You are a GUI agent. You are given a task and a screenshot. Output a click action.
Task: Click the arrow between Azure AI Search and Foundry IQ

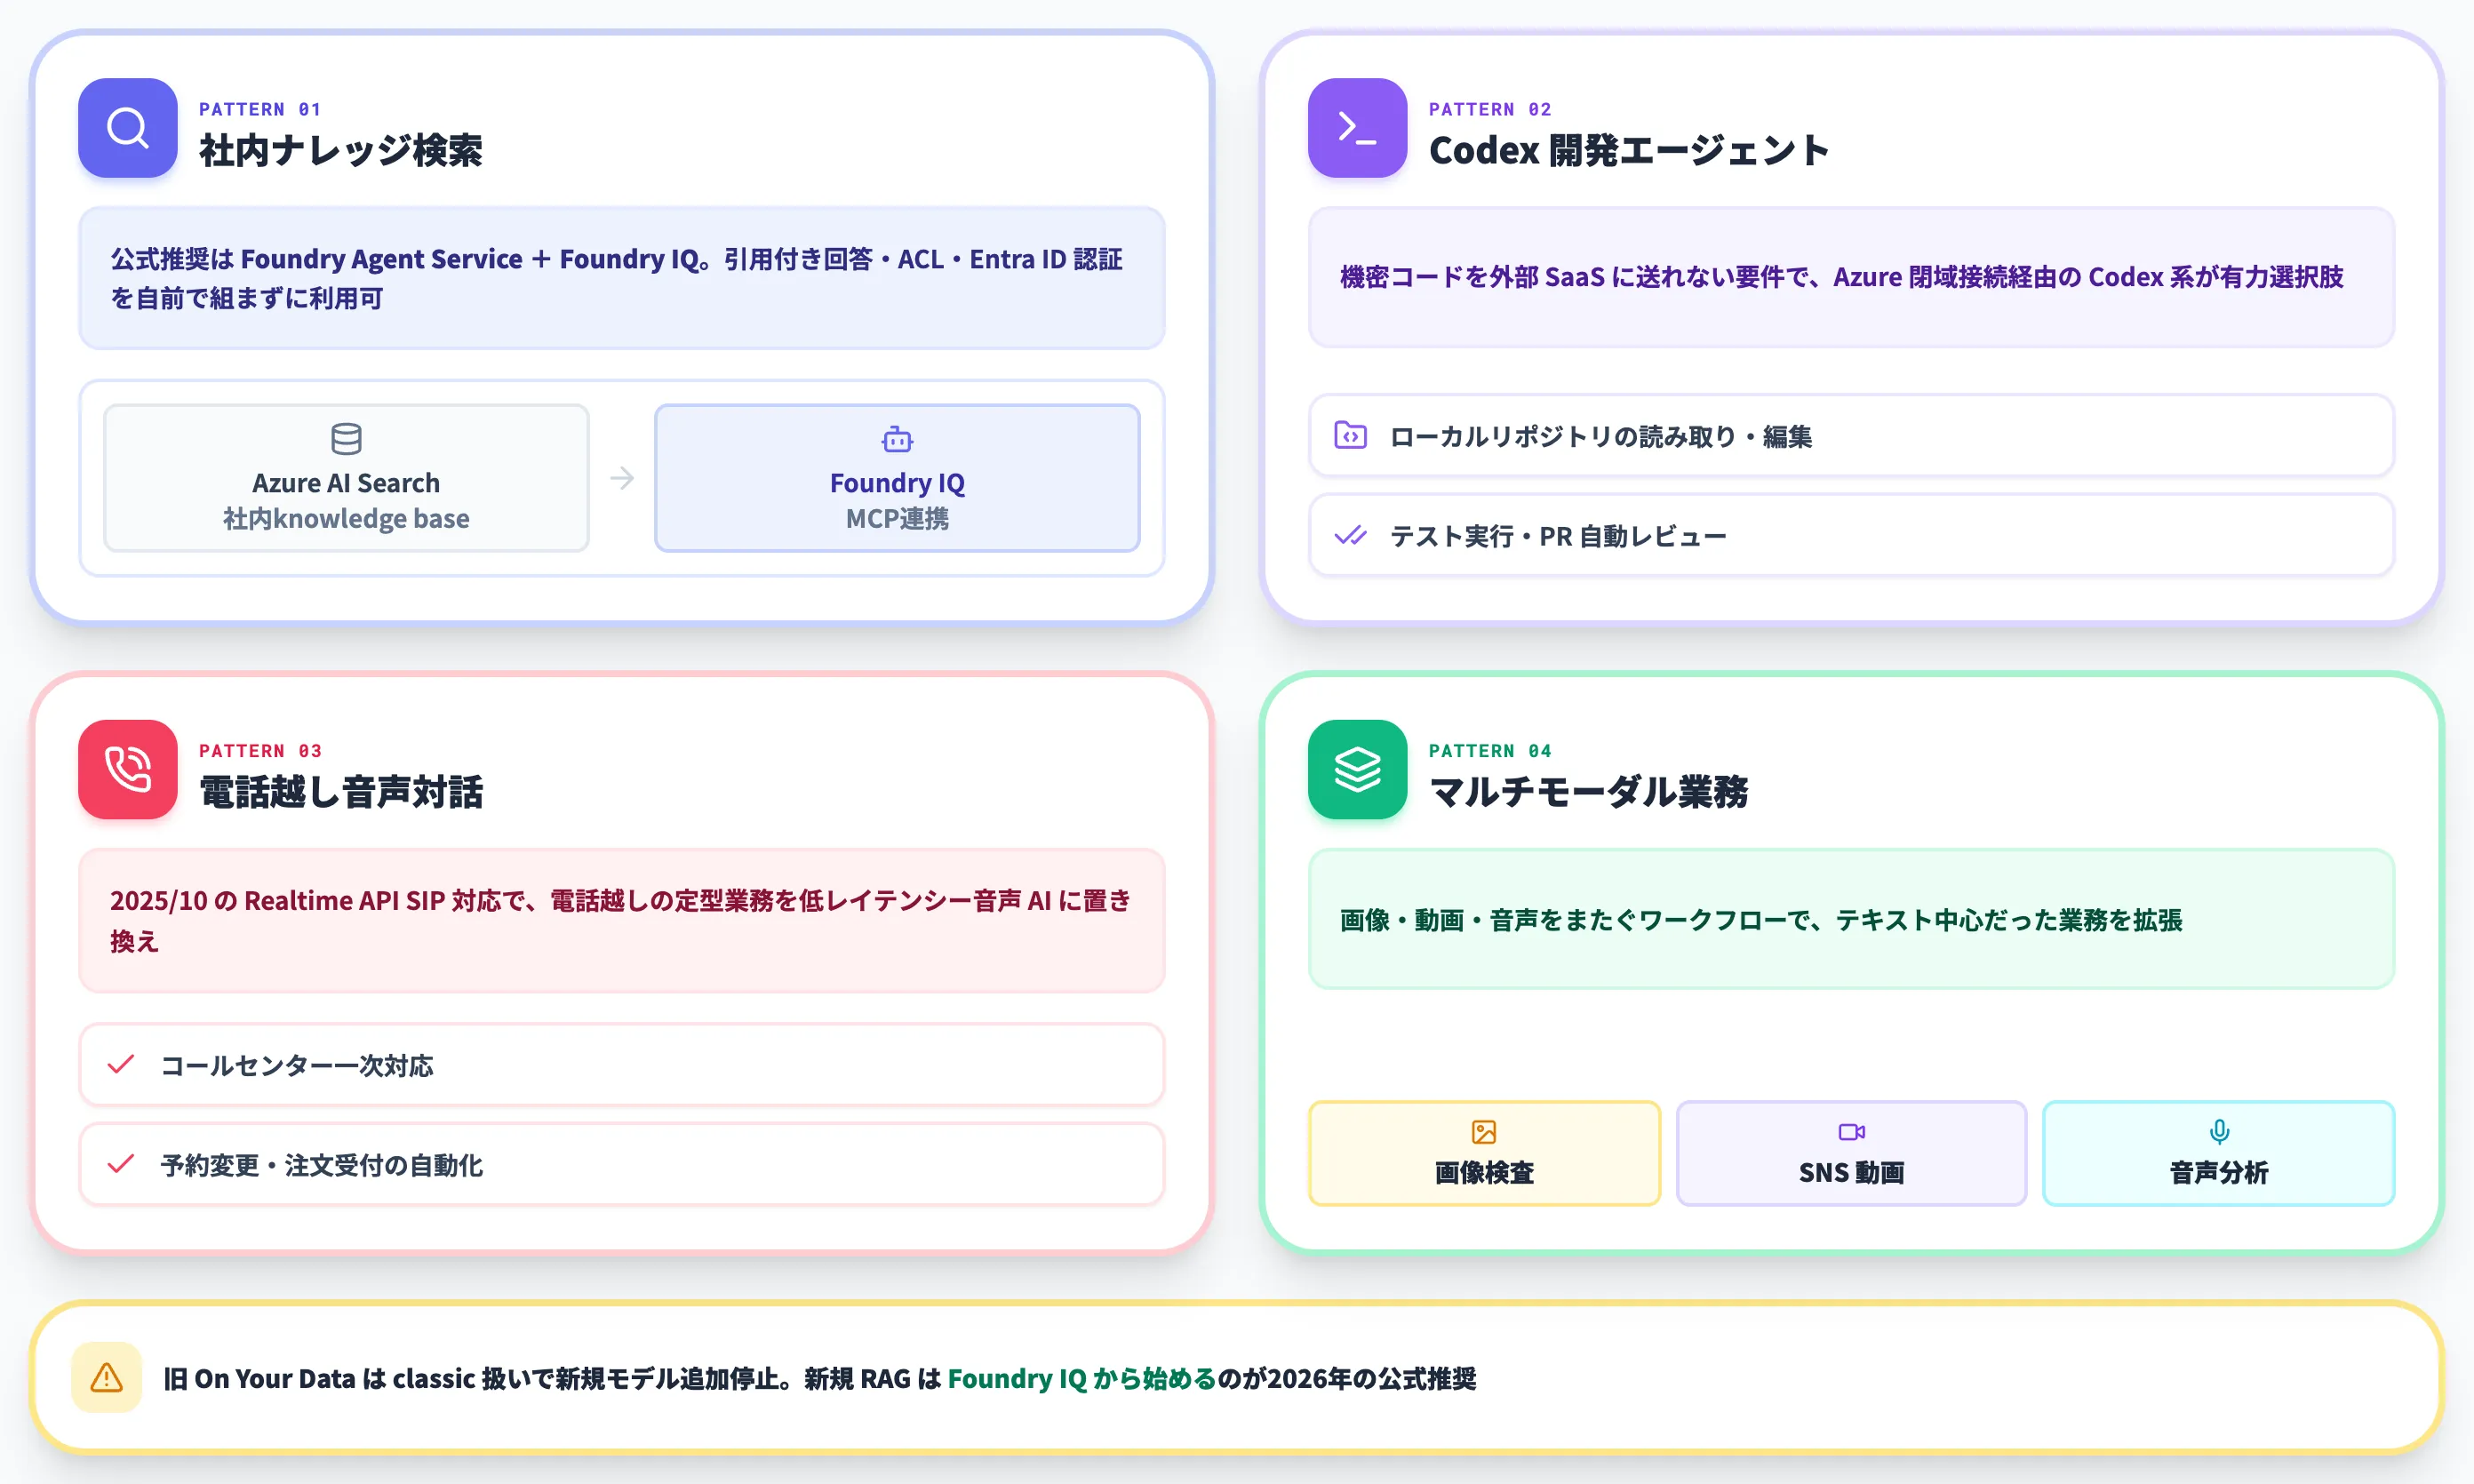[622, 478]
